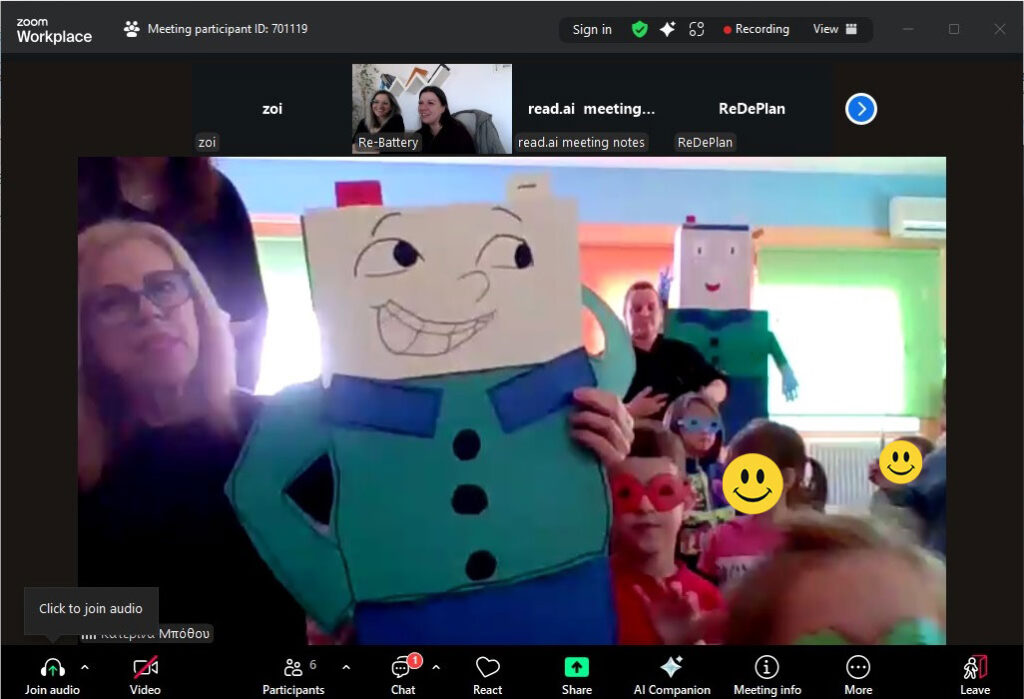
Task: Open AI Companion from the bottom toolbar
Action: [x=672, y=674]
